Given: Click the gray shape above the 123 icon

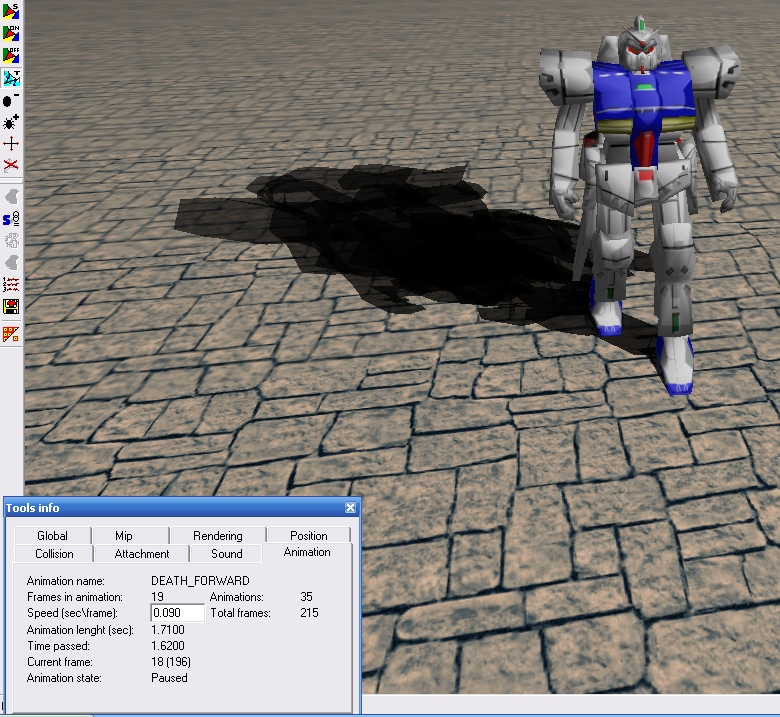Looking at the screenshot, I should pyautogui.click(x=11, y=263).
